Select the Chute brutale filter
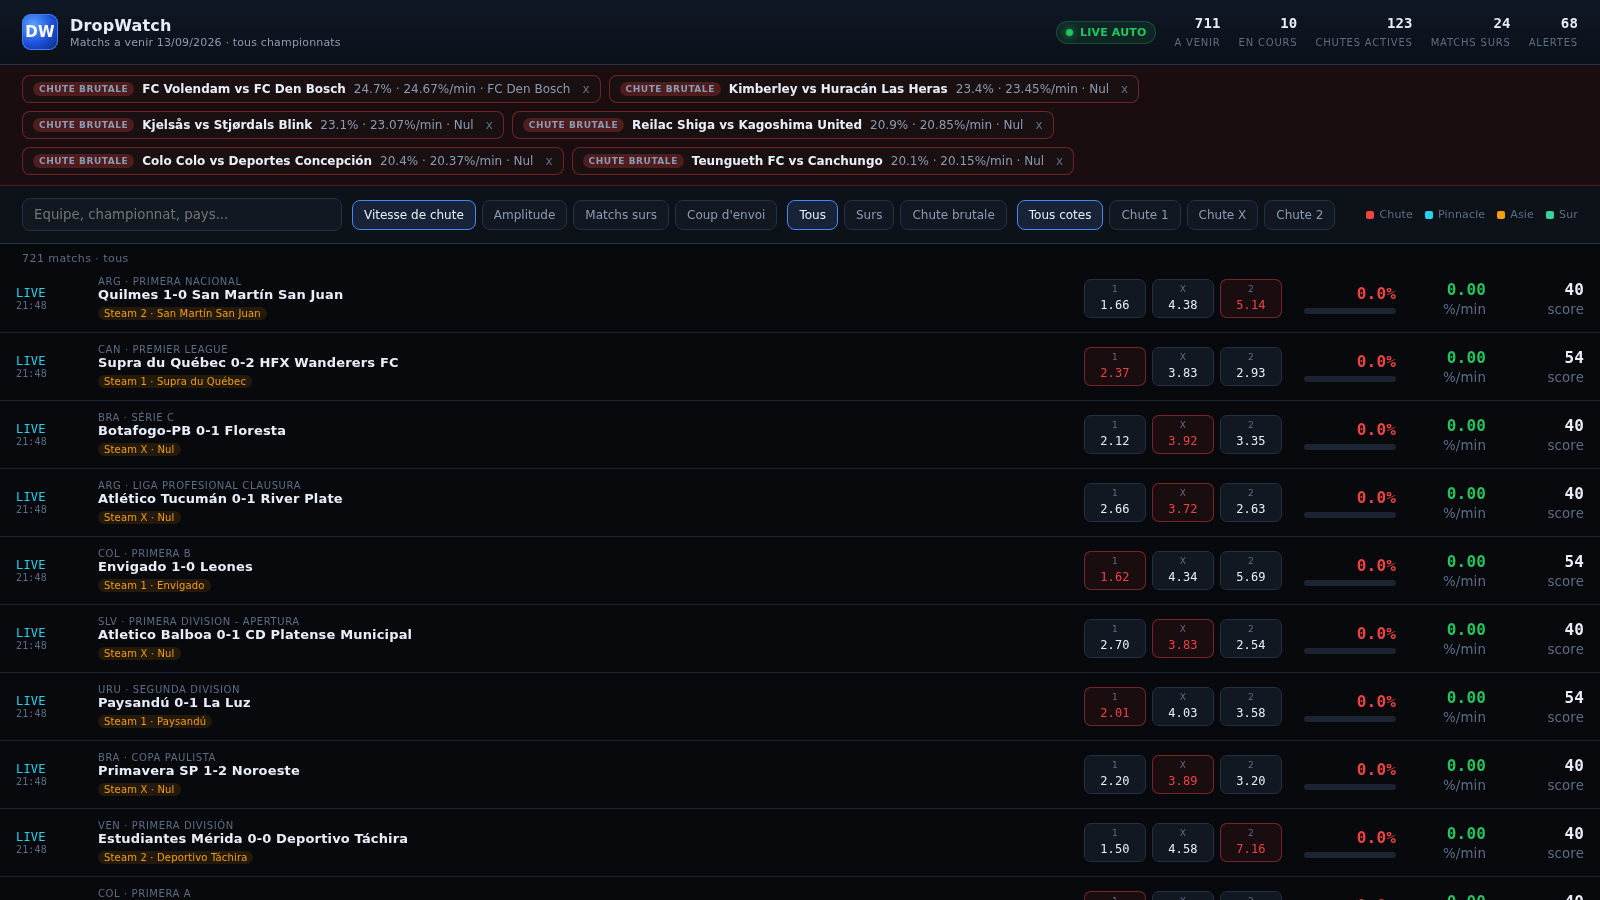This screenshot has width=1600, height=900. pos(953,215)
